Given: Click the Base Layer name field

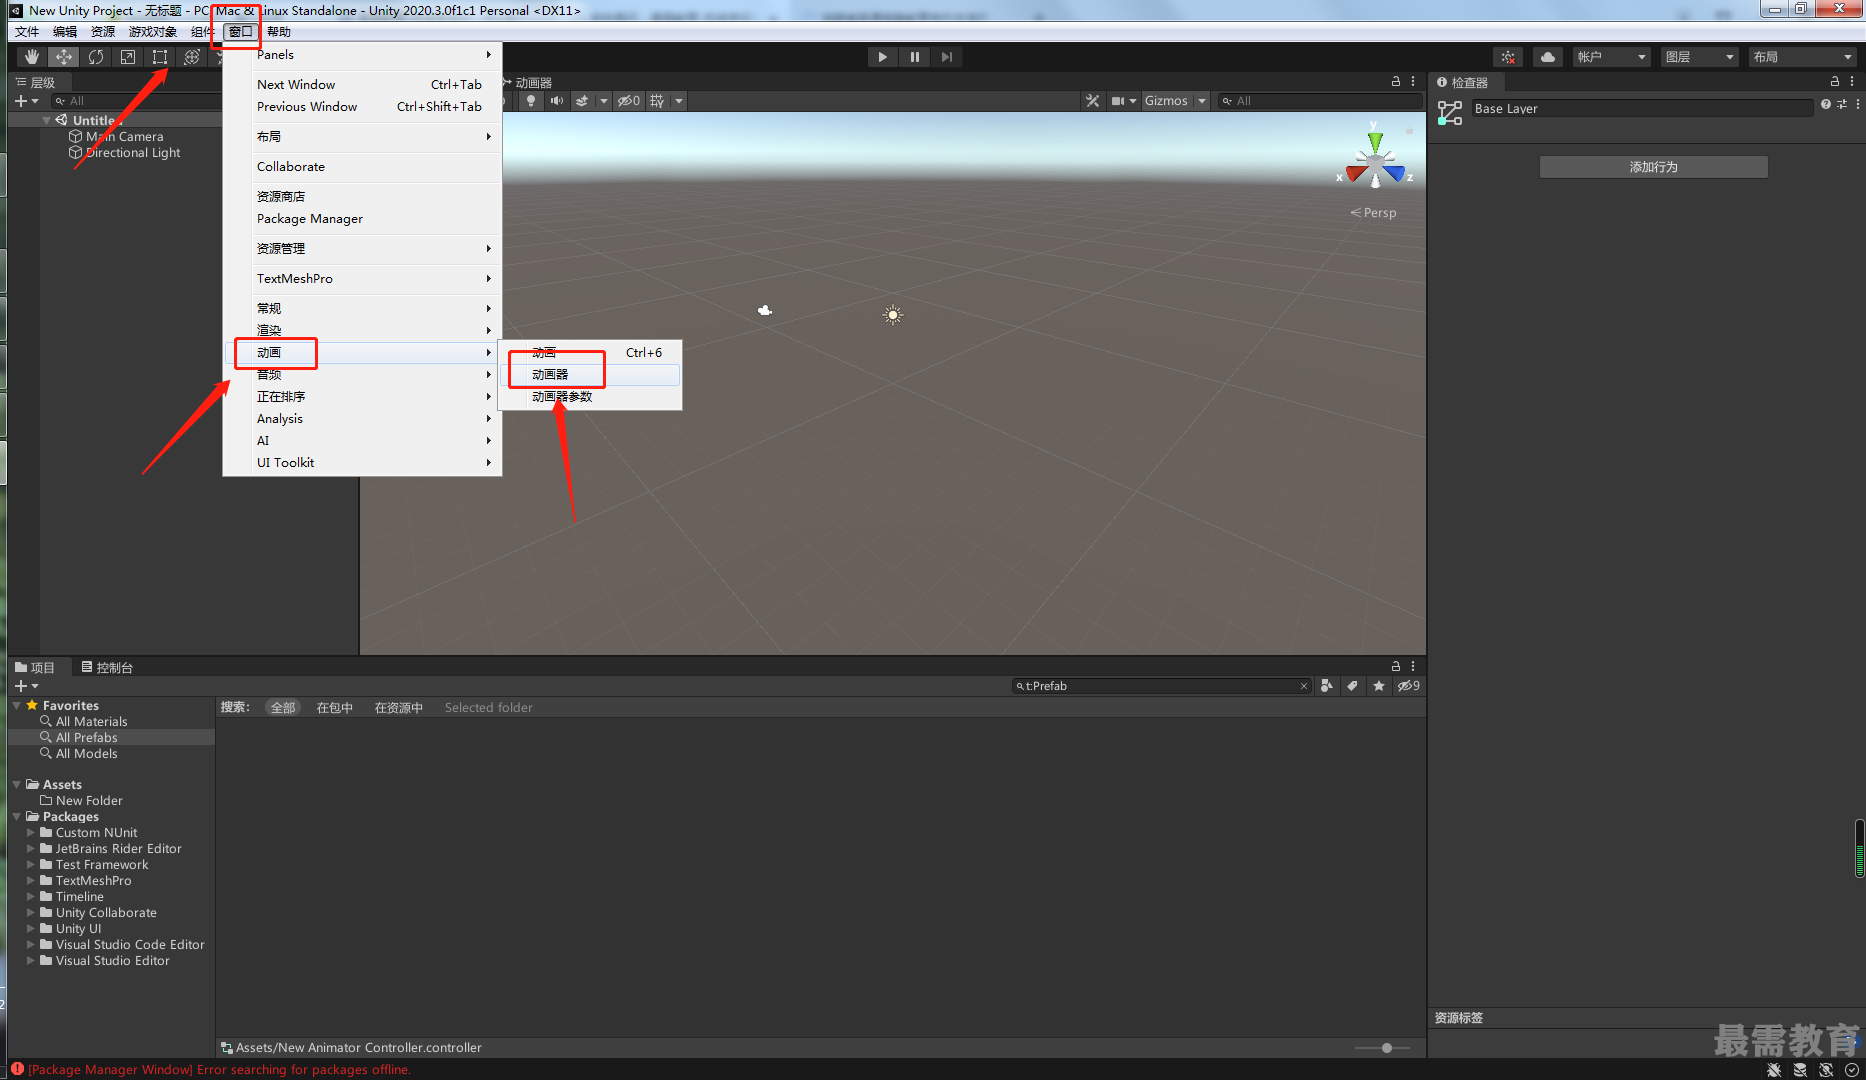Looking at the screenshot, I should pos(1642,109).
